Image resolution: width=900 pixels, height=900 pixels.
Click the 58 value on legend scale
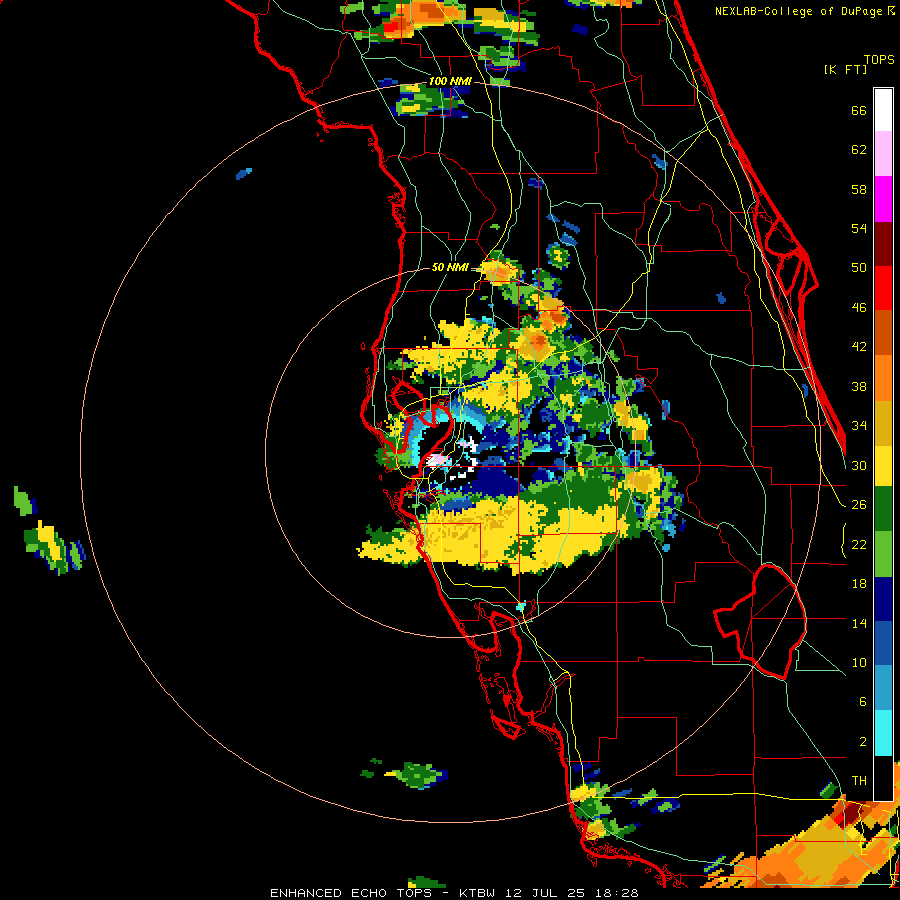(859, 189)
